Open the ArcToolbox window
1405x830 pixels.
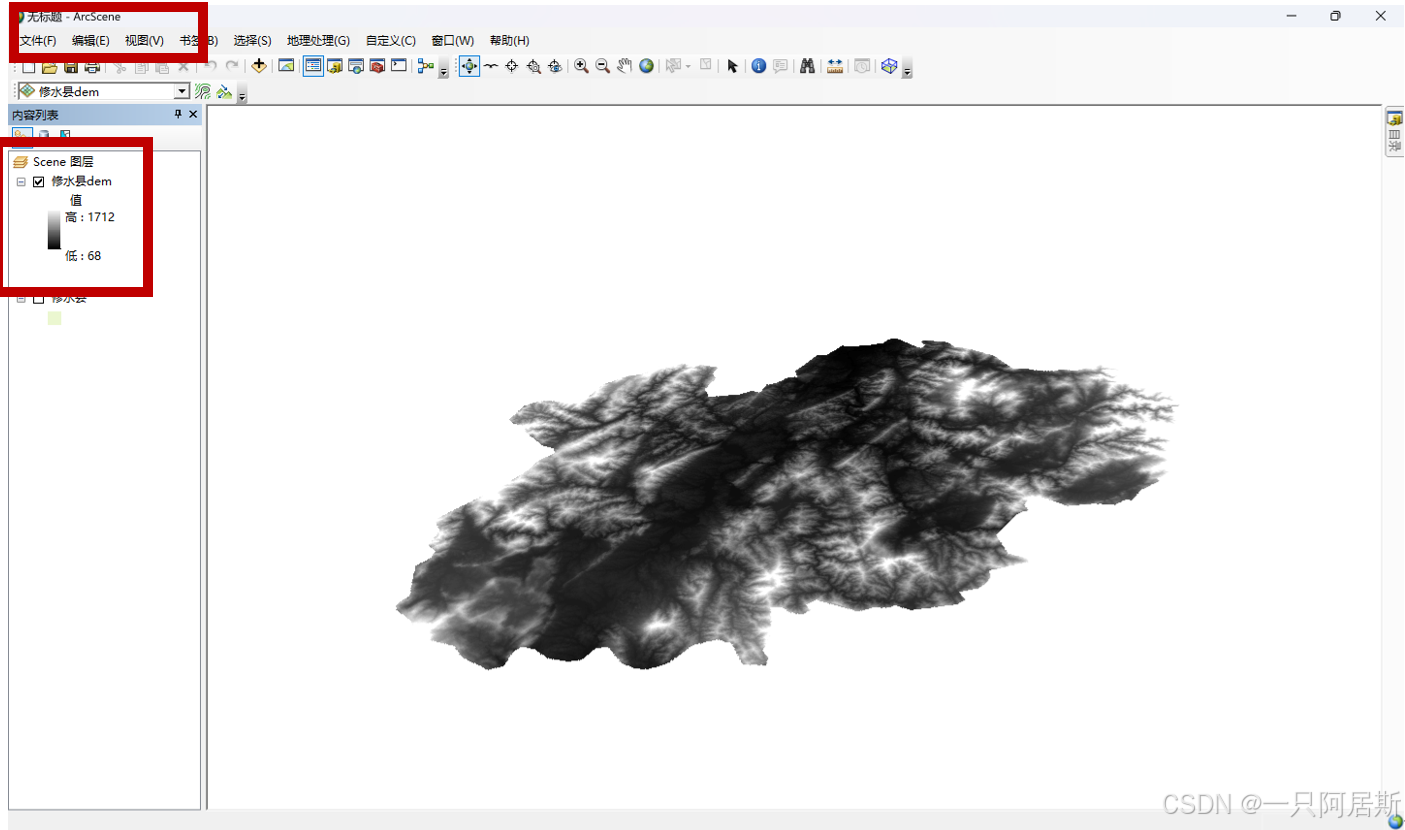(x=377, y=66)
